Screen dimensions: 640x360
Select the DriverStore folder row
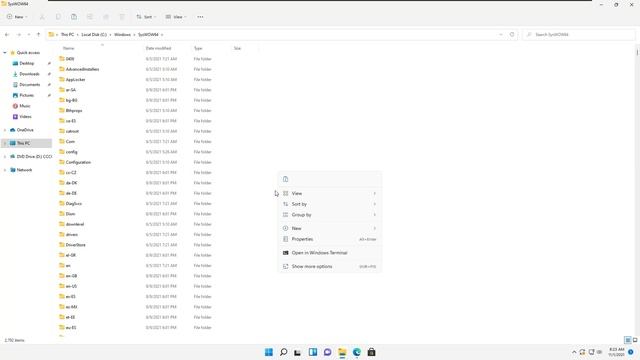[x=135, y=245]
